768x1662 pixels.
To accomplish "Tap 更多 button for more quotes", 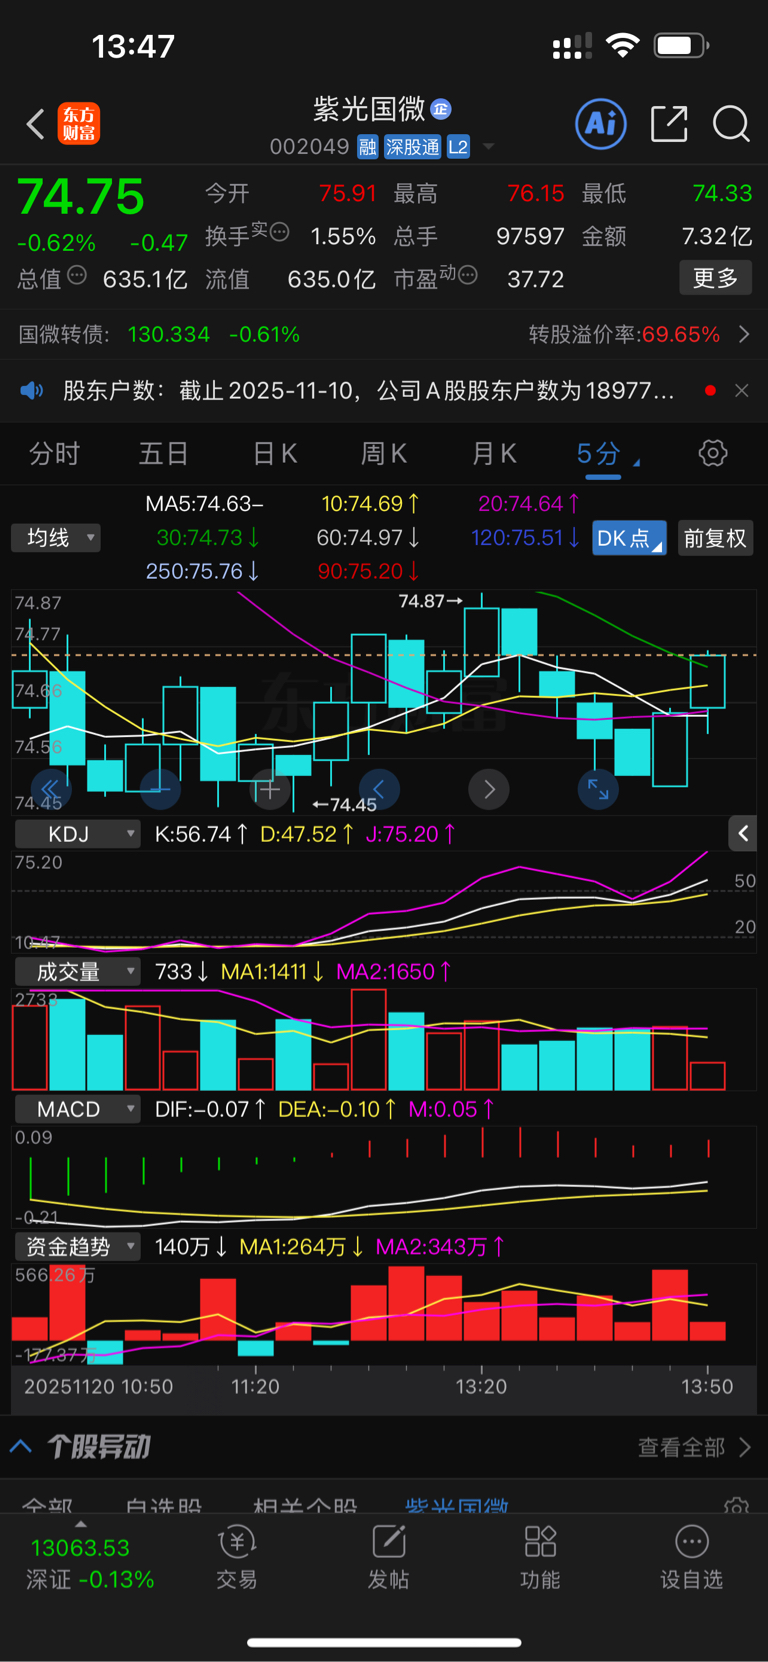I will coord(715,277).
